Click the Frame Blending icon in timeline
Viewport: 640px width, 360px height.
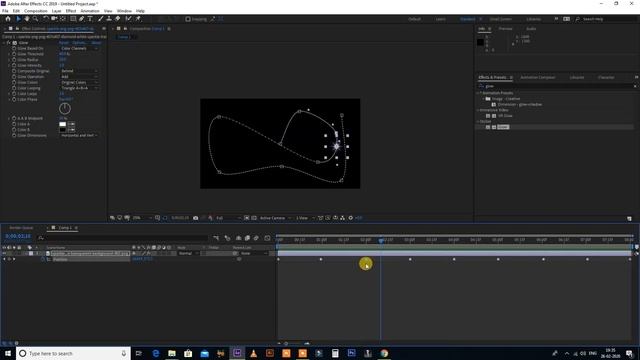247,238
